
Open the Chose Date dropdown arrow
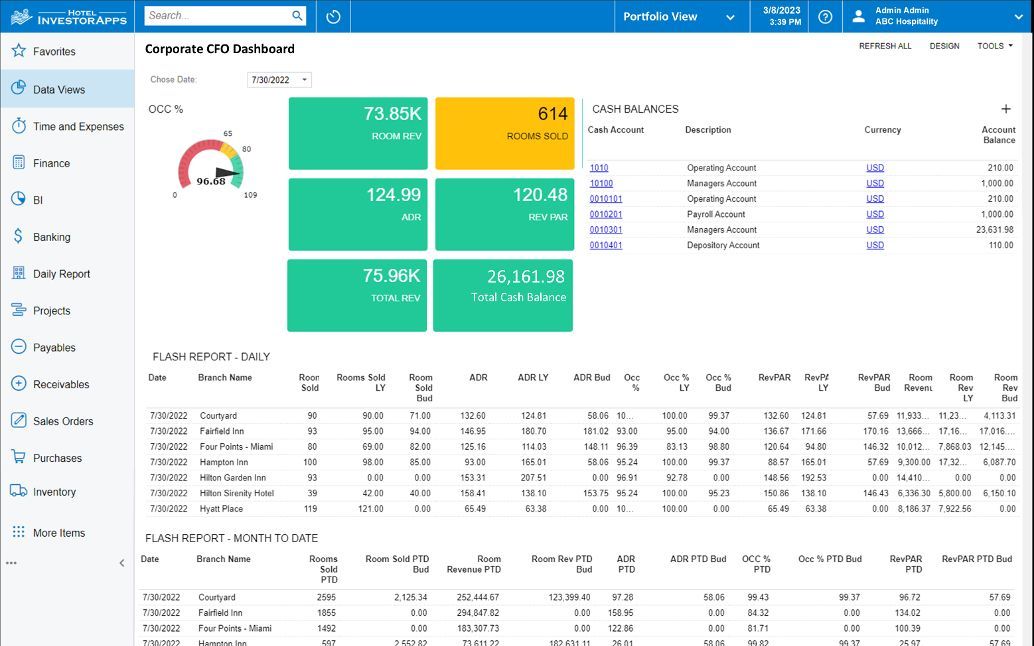[x=305, y=80]
